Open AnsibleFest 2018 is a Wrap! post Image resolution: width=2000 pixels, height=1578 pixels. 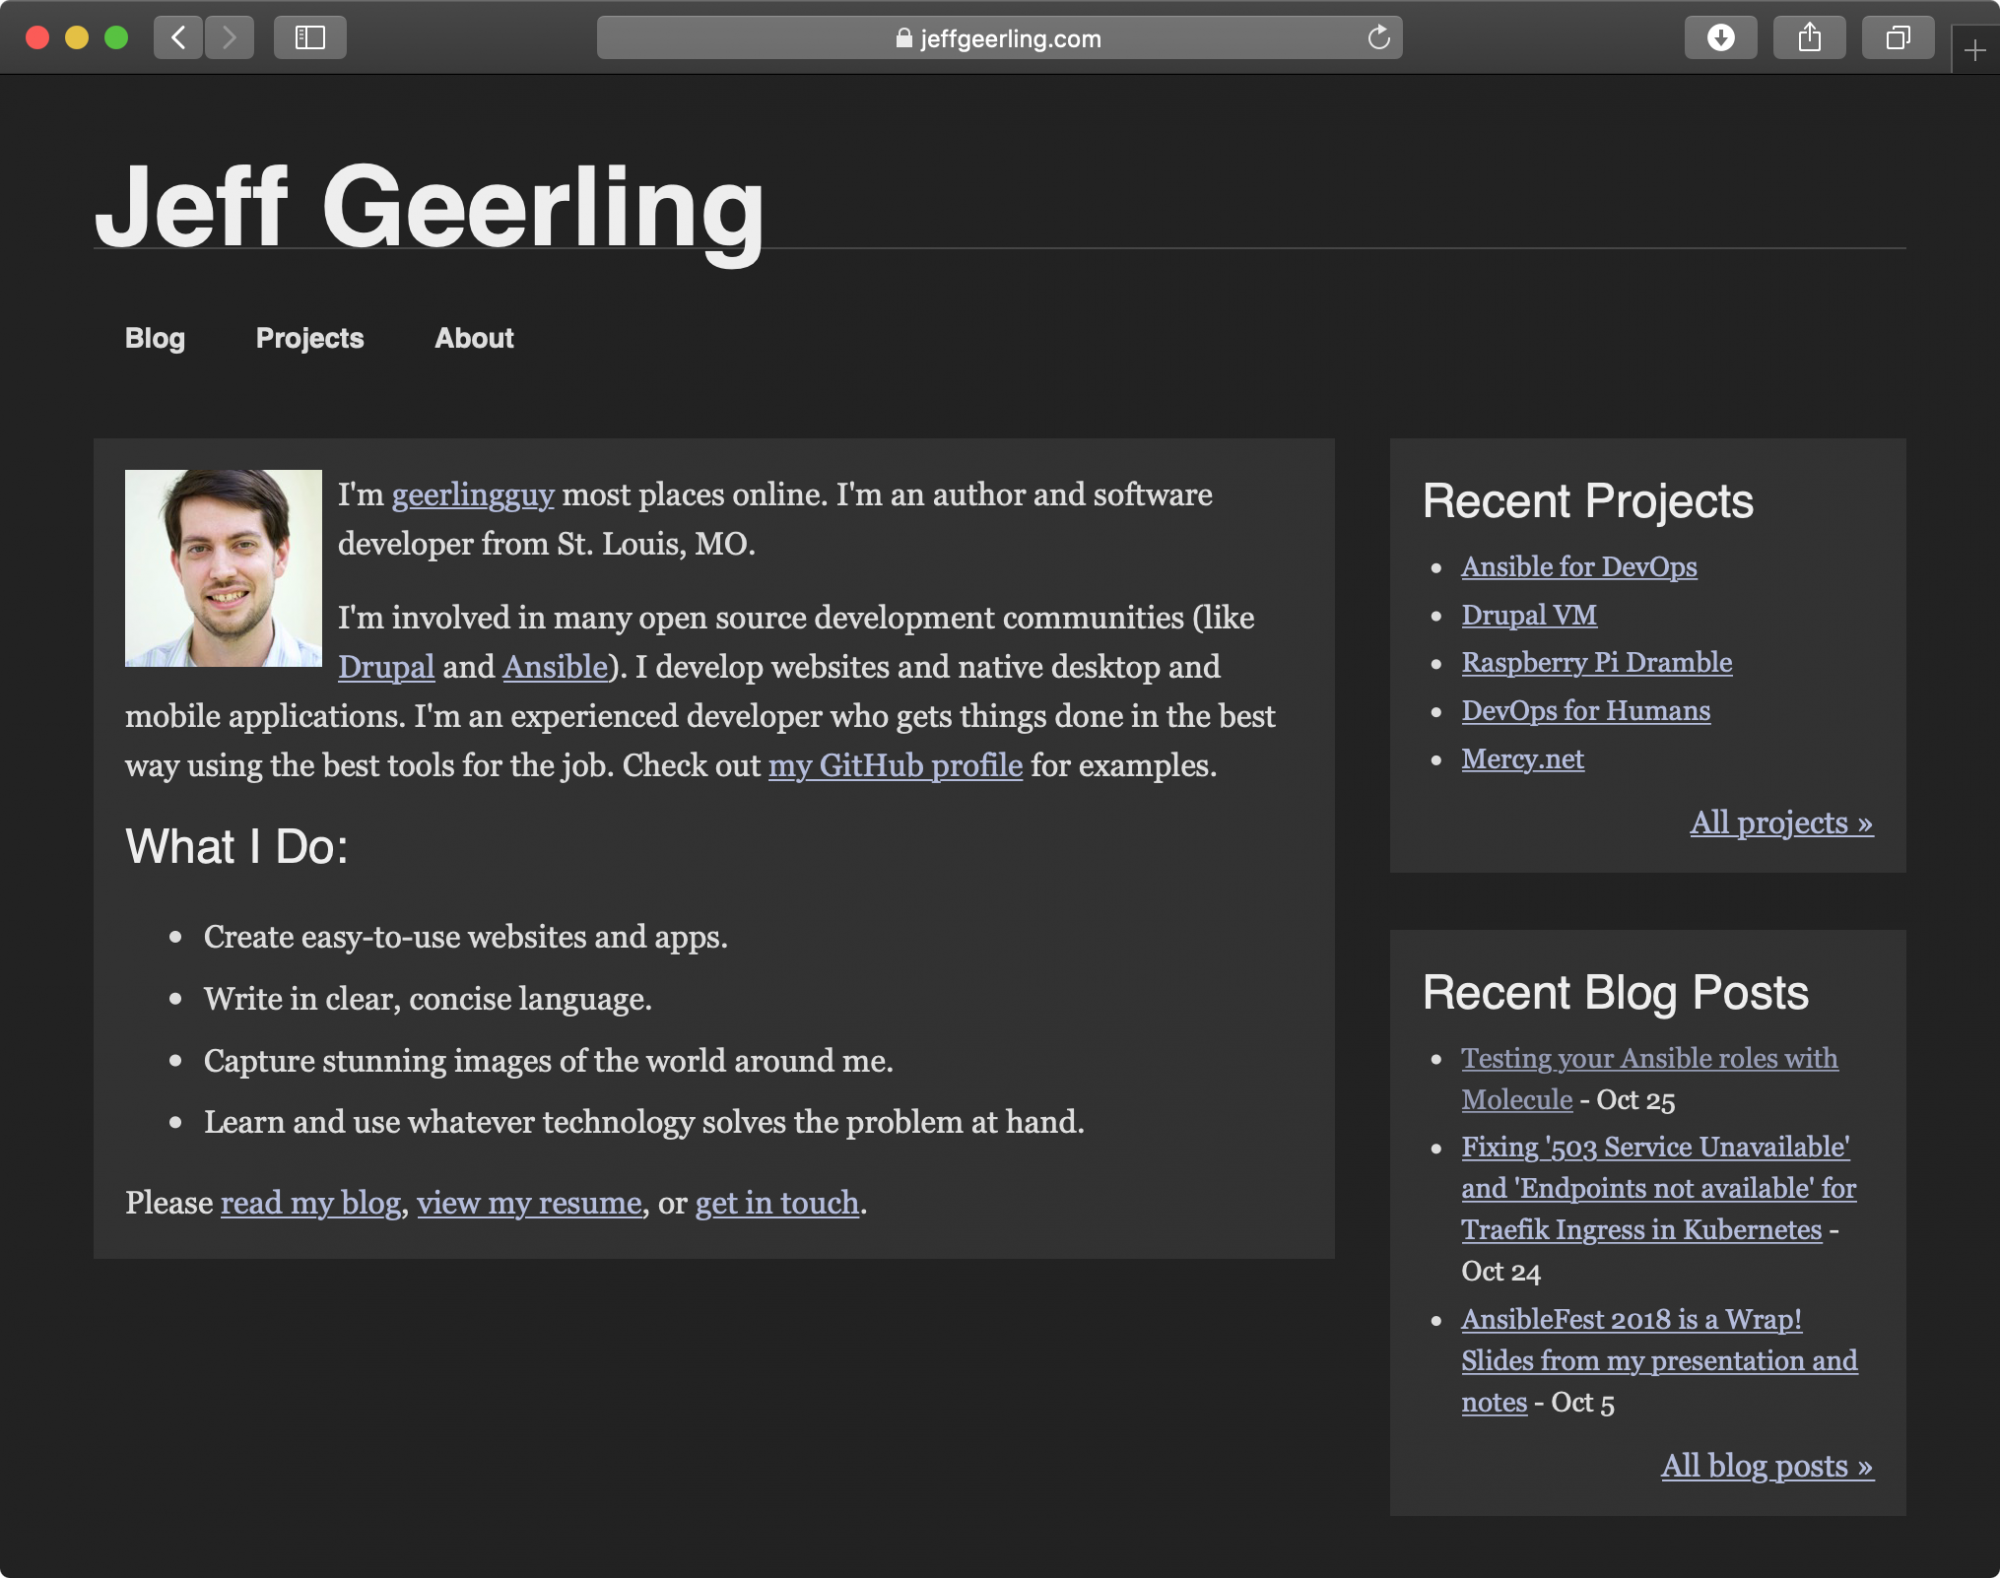(1659, 1361)
